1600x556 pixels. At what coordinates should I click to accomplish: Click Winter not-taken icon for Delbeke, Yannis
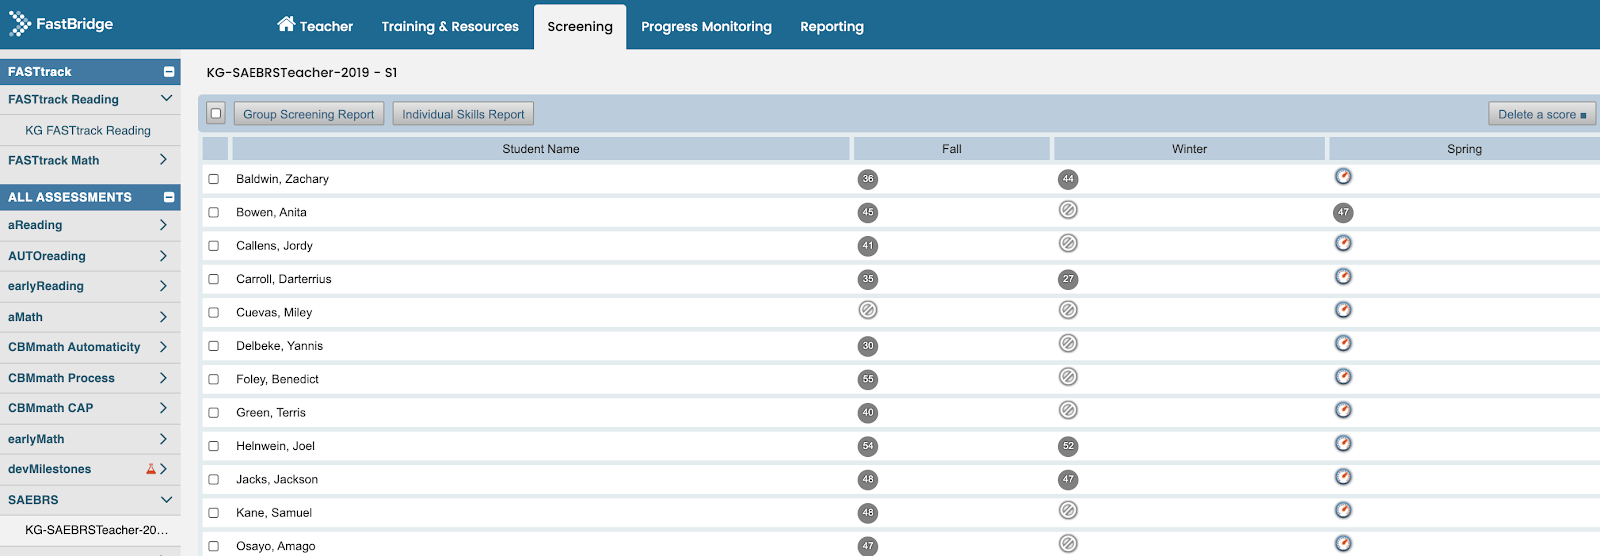pyautogui.click(x=1068, y=343)
